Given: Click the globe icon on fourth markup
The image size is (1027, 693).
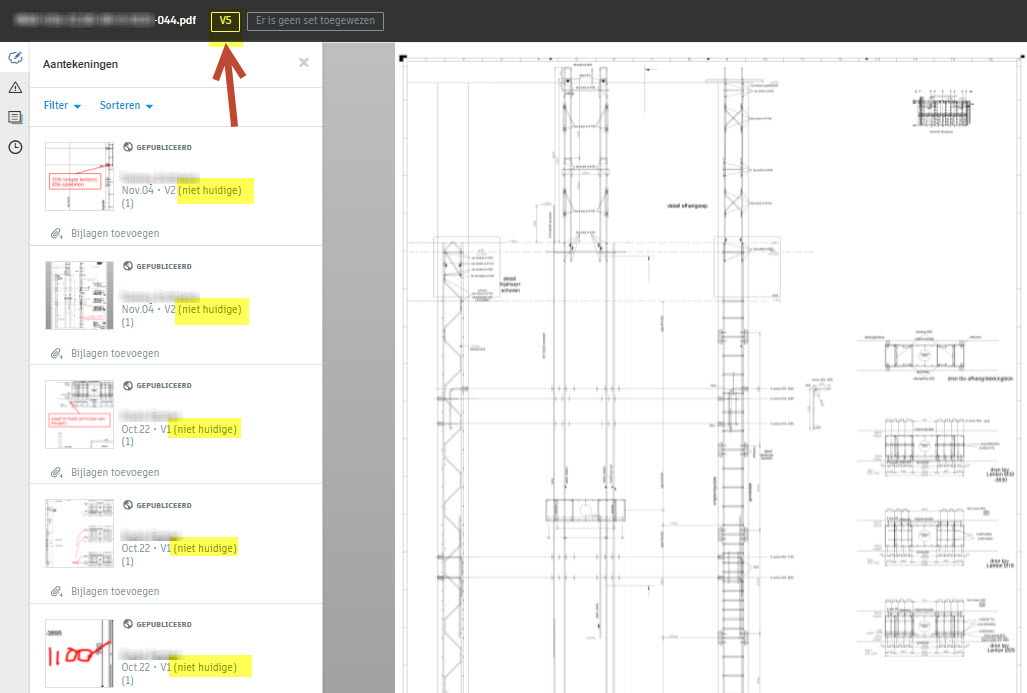Looking at the screenshot, I should (x=128, y=505).
